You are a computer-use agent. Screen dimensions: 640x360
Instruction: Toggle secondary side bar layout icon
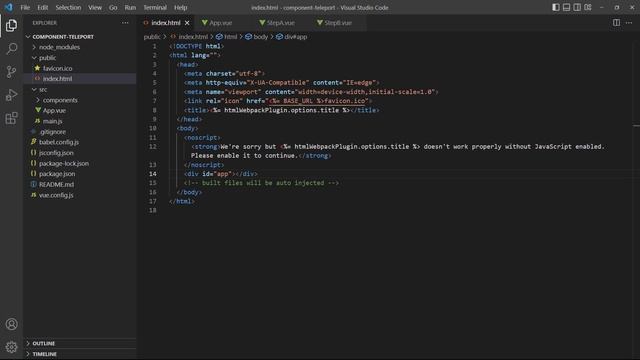click(577, 7)
